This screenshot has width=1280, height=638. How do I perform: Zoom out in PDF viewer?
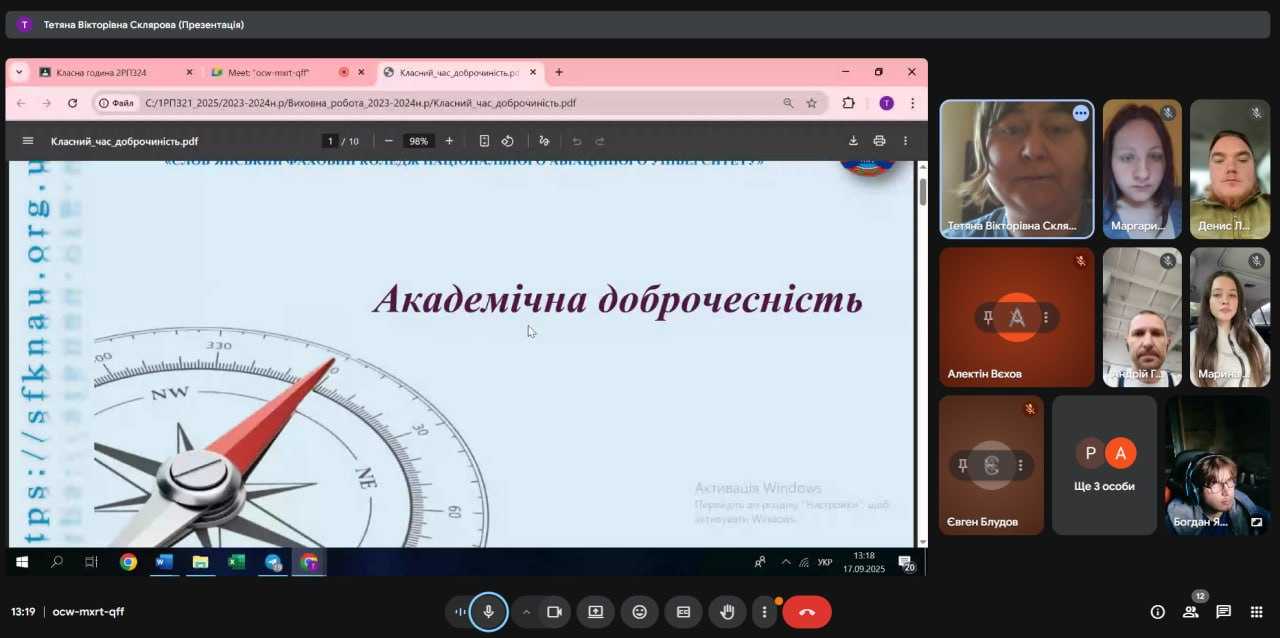tap(389, 141)
